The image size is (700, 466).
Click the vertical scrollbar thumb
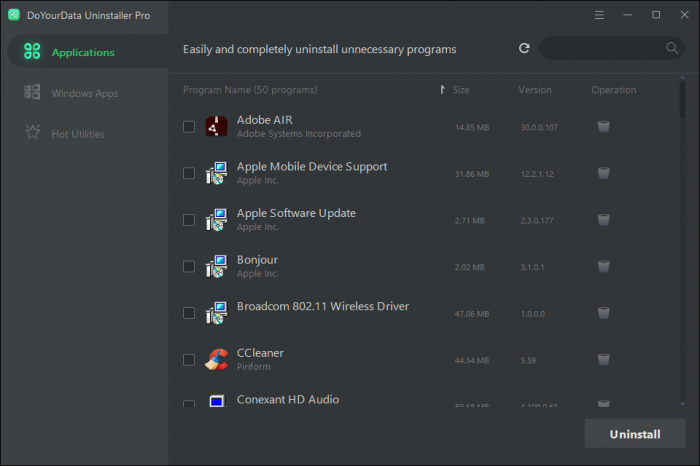point(682,99)
